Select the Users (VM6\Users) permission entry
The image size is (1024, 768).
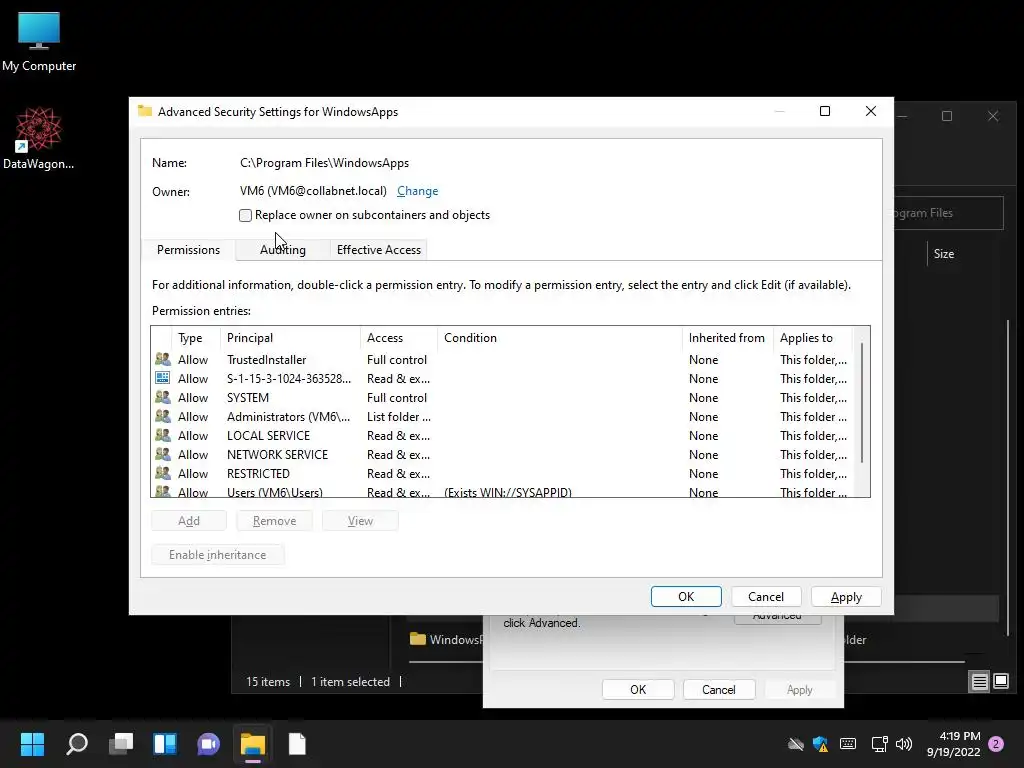(502, 492)
